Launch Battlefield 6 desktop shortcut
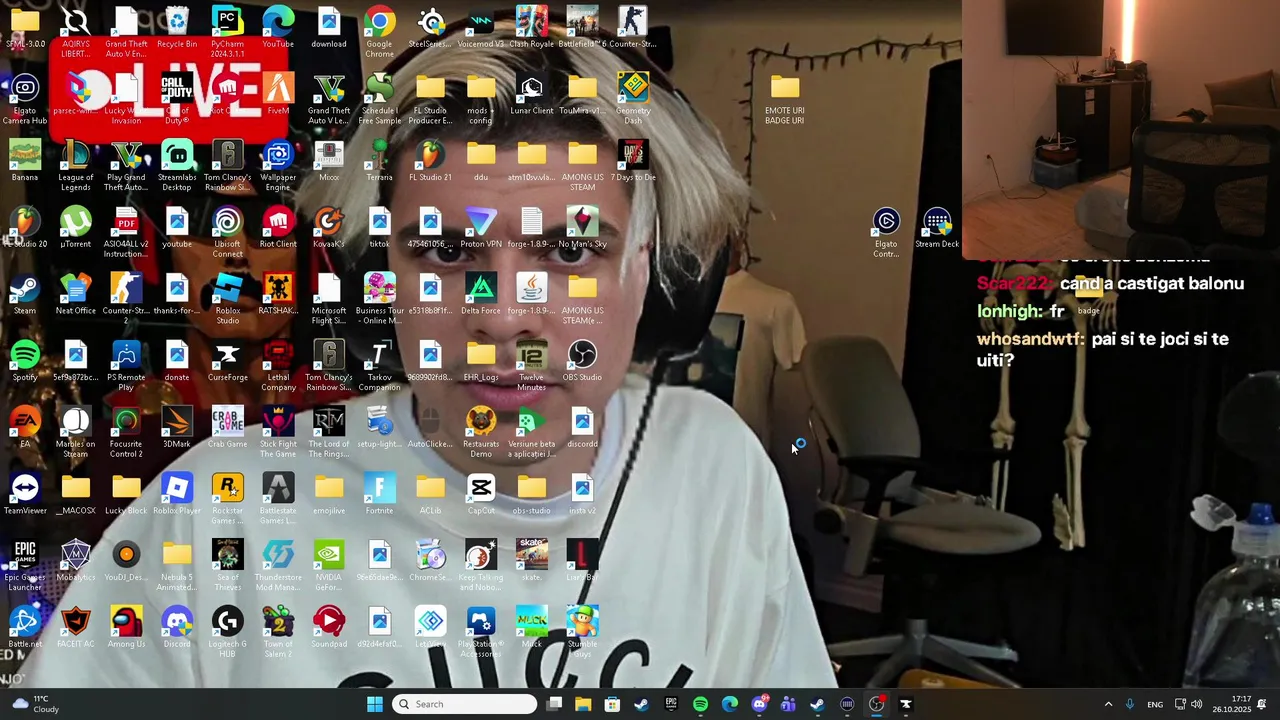Image resolution: width=1280 pixels, height=720 pixels. (582, 27)
